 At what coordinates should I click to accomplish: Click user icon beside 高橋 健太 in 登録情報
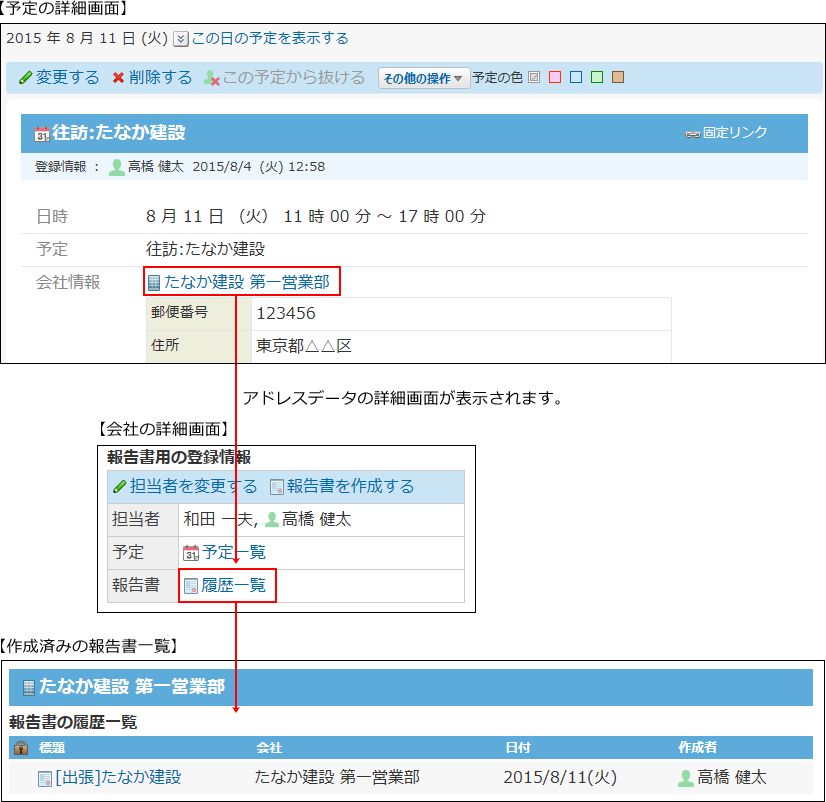pyautogui.click(x=116, y=168)
